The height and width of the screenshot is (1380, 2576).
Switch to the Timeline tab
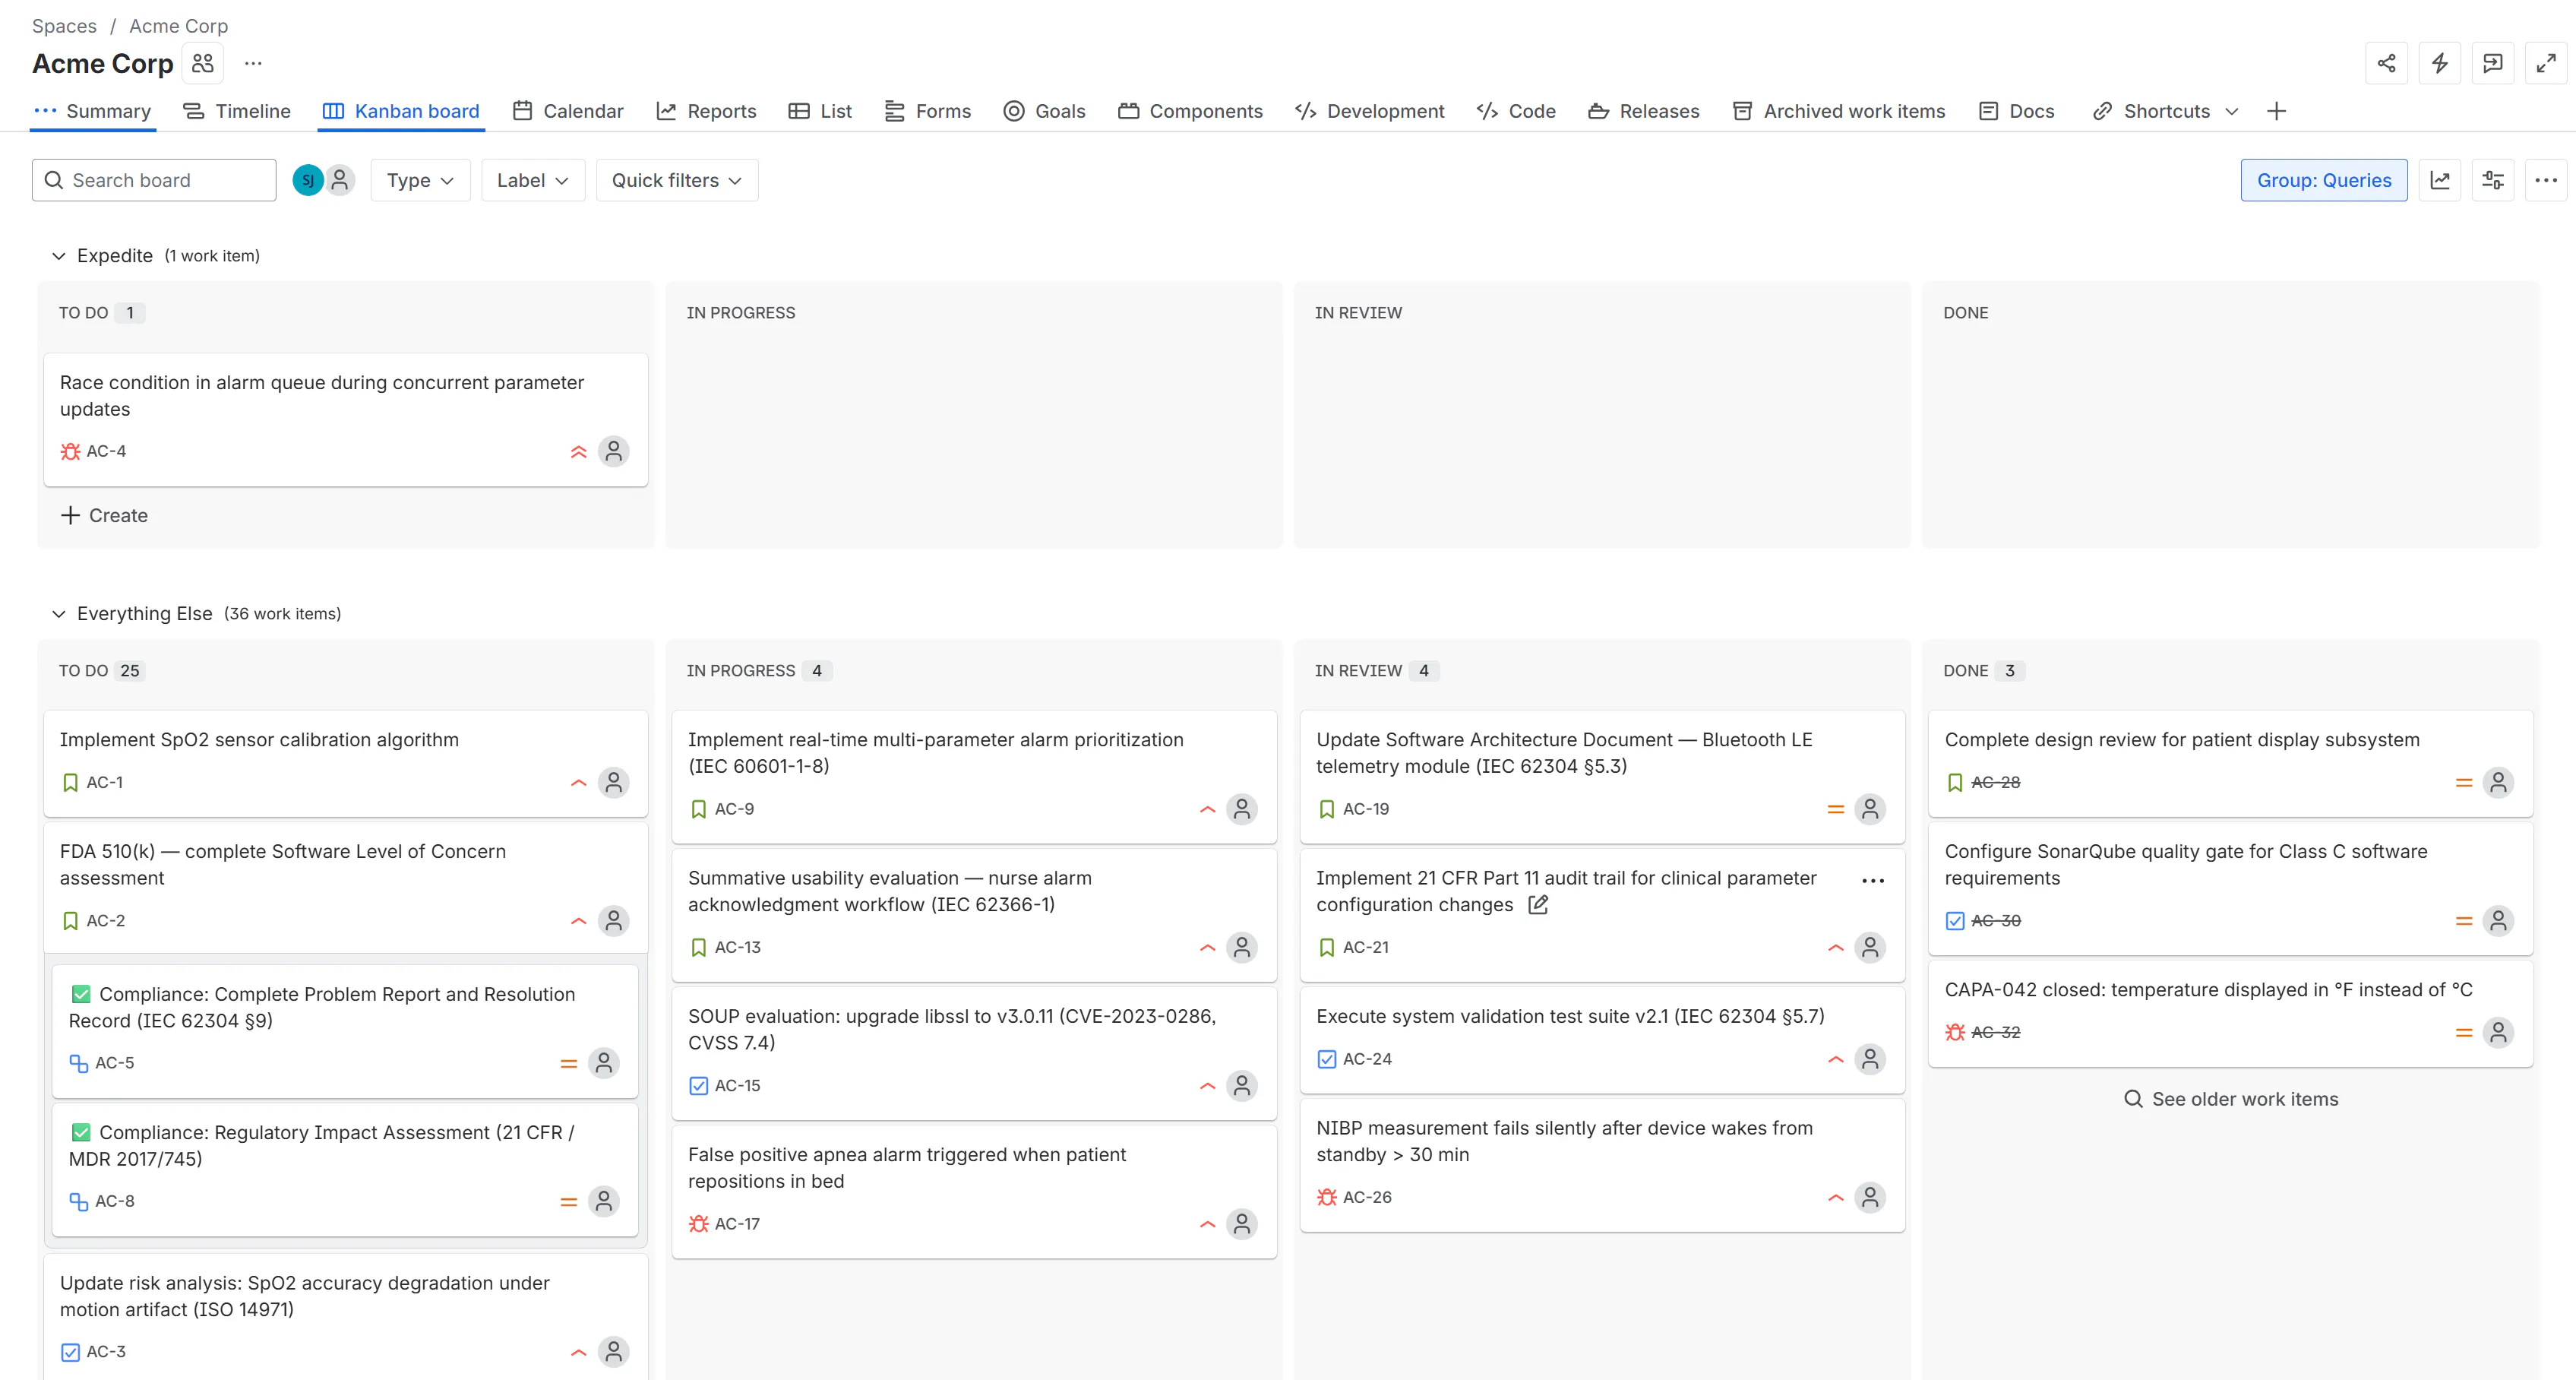[x=237, y=111]
